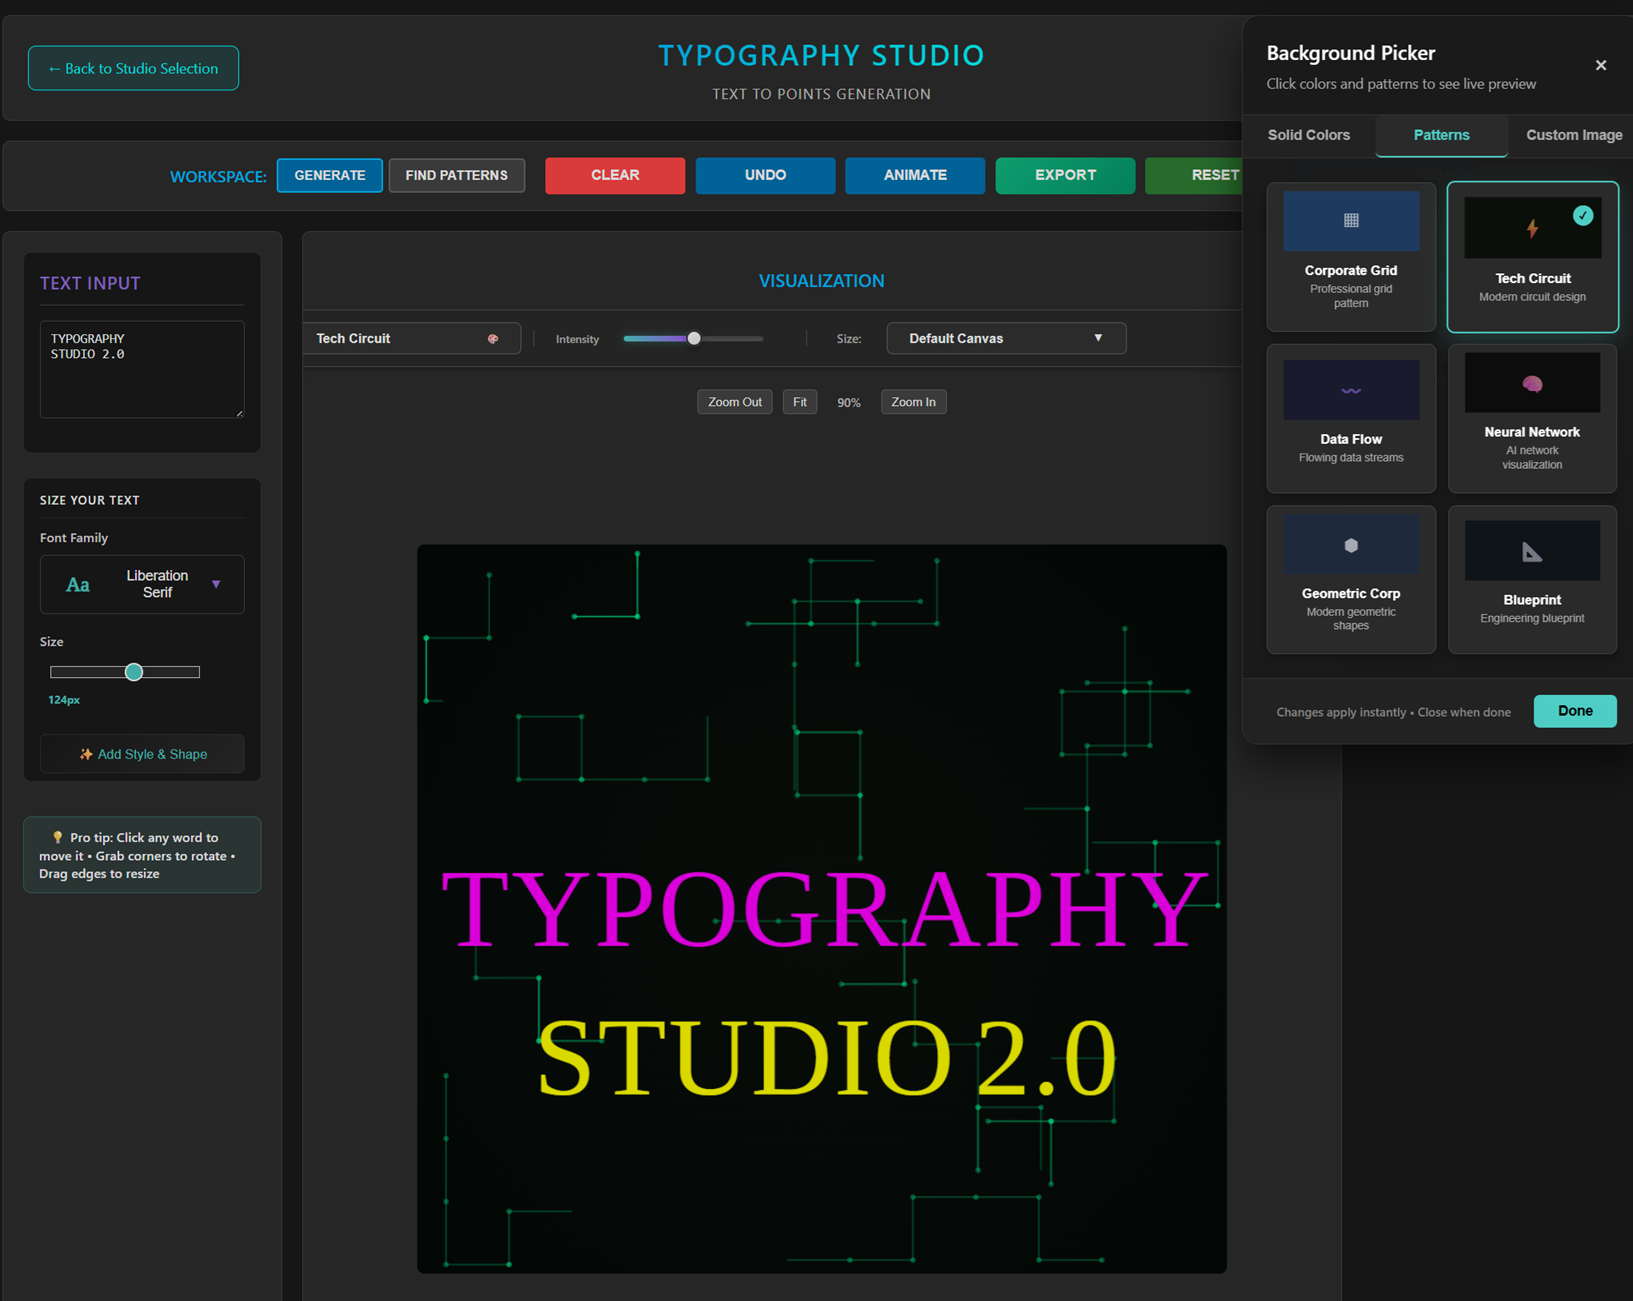
Task: Select the Blueprint triangle ruler icon
Action: point(1531,551)
